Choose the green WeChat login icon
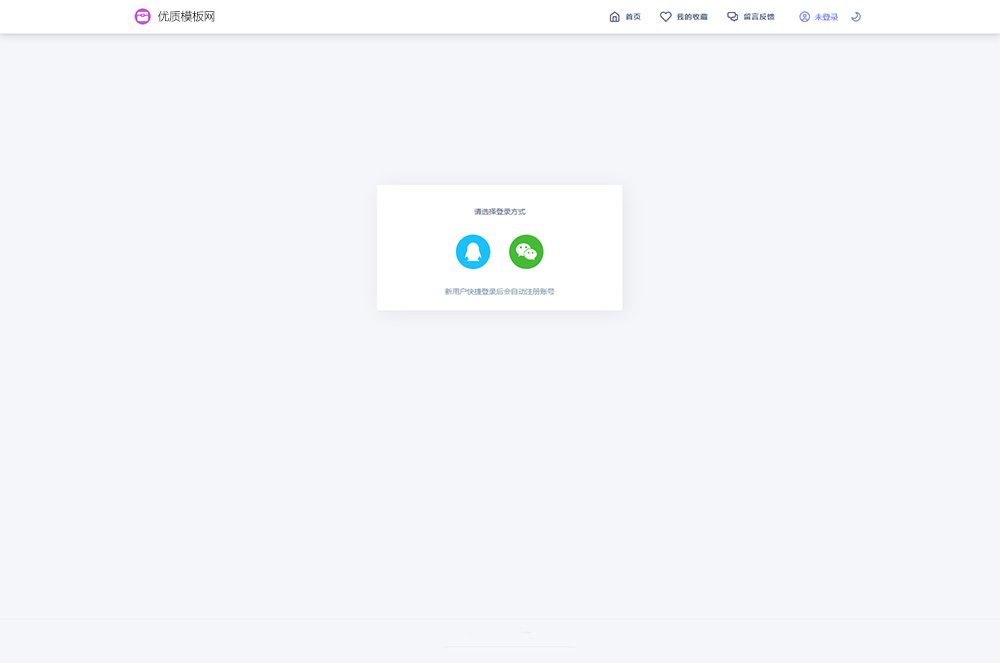The width and height of the screenshot is (1000, 663). point(526,251)
